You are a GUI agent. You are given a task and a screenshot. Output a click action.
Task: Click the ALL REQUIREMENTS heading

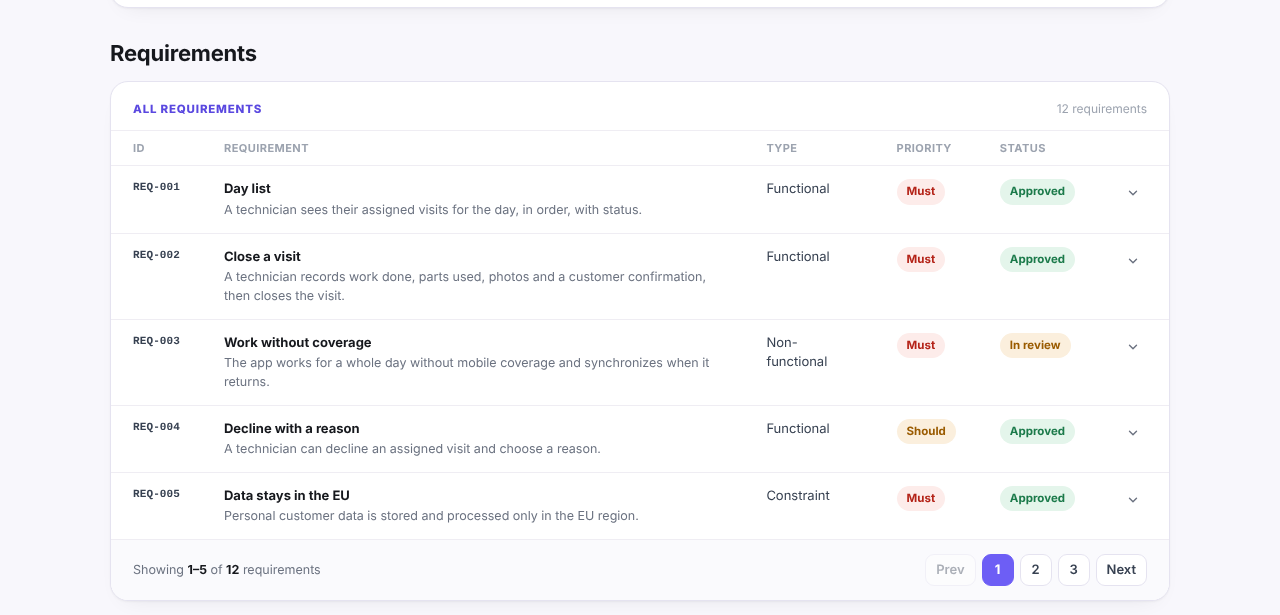(x=197, y=109)
